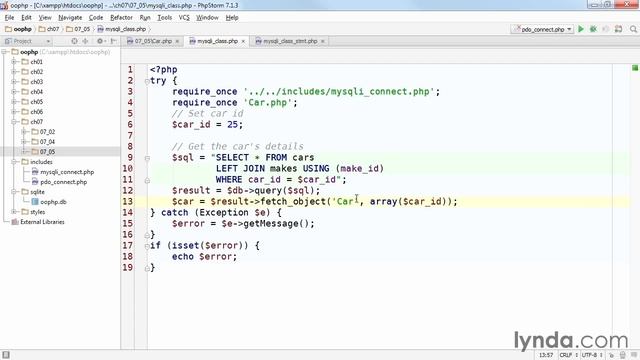The width and height of the screenshot is (640, 360).
Task: Select the mysqli_class.php editor tab
Action: coord(217,41)
